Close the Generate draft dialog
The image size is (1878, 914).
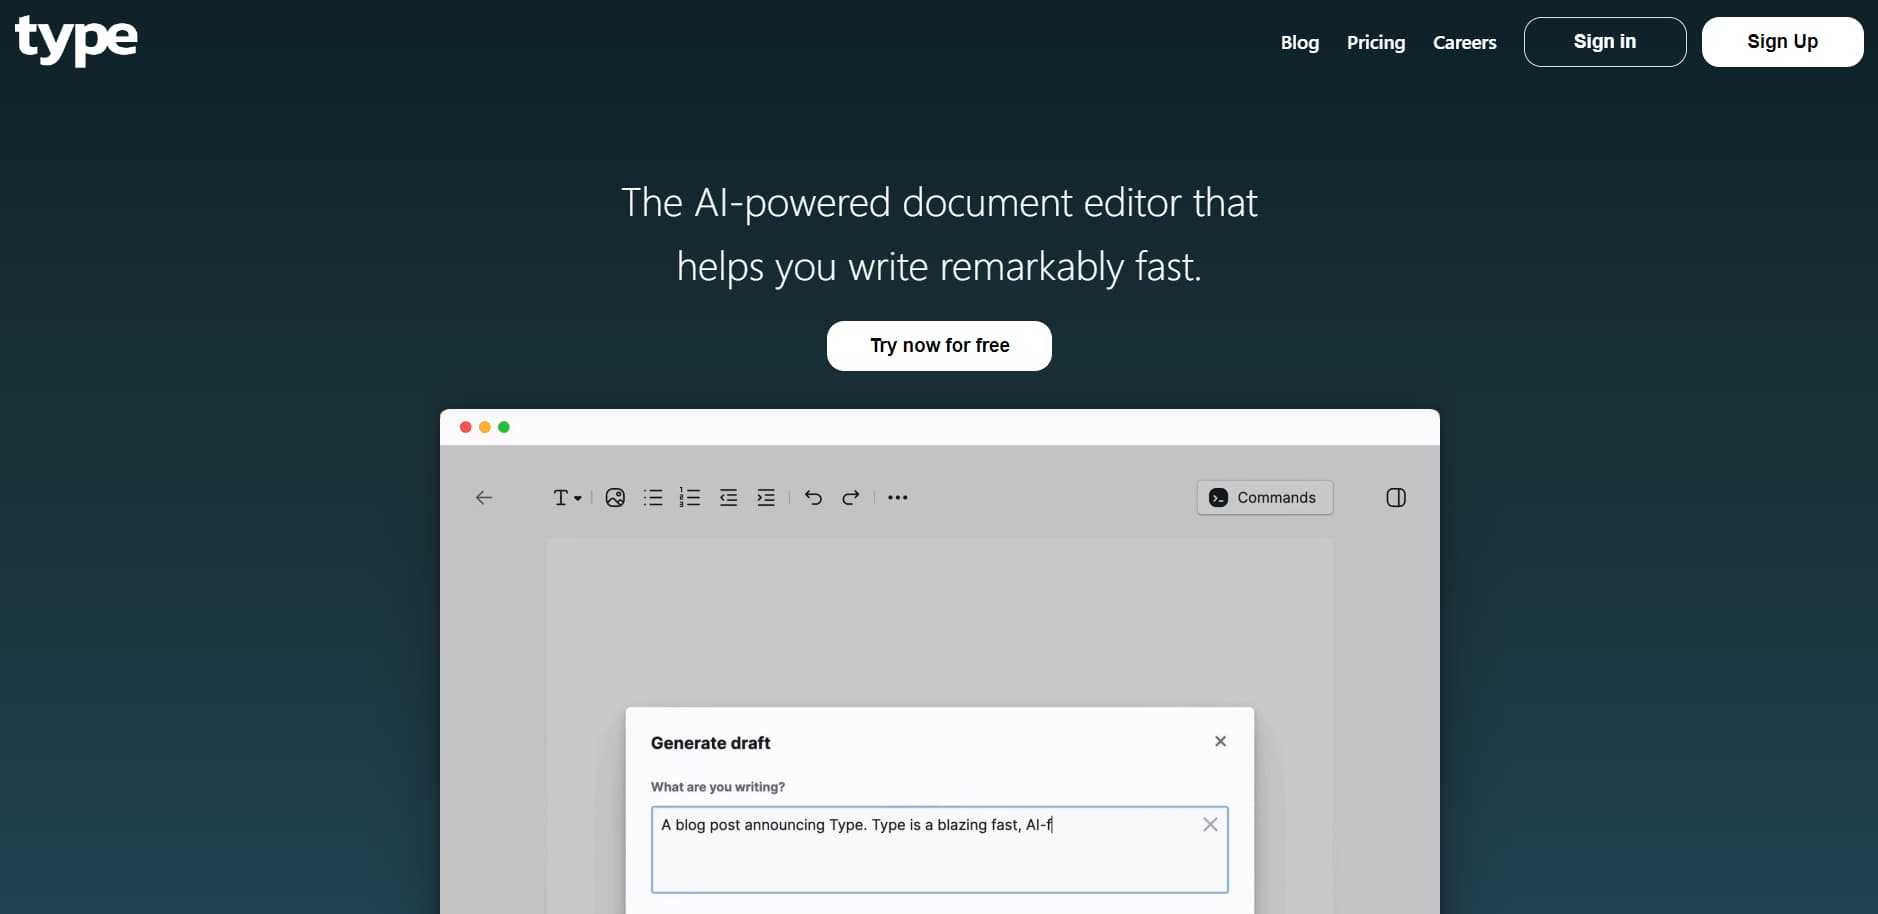(x=1220, y=741)
